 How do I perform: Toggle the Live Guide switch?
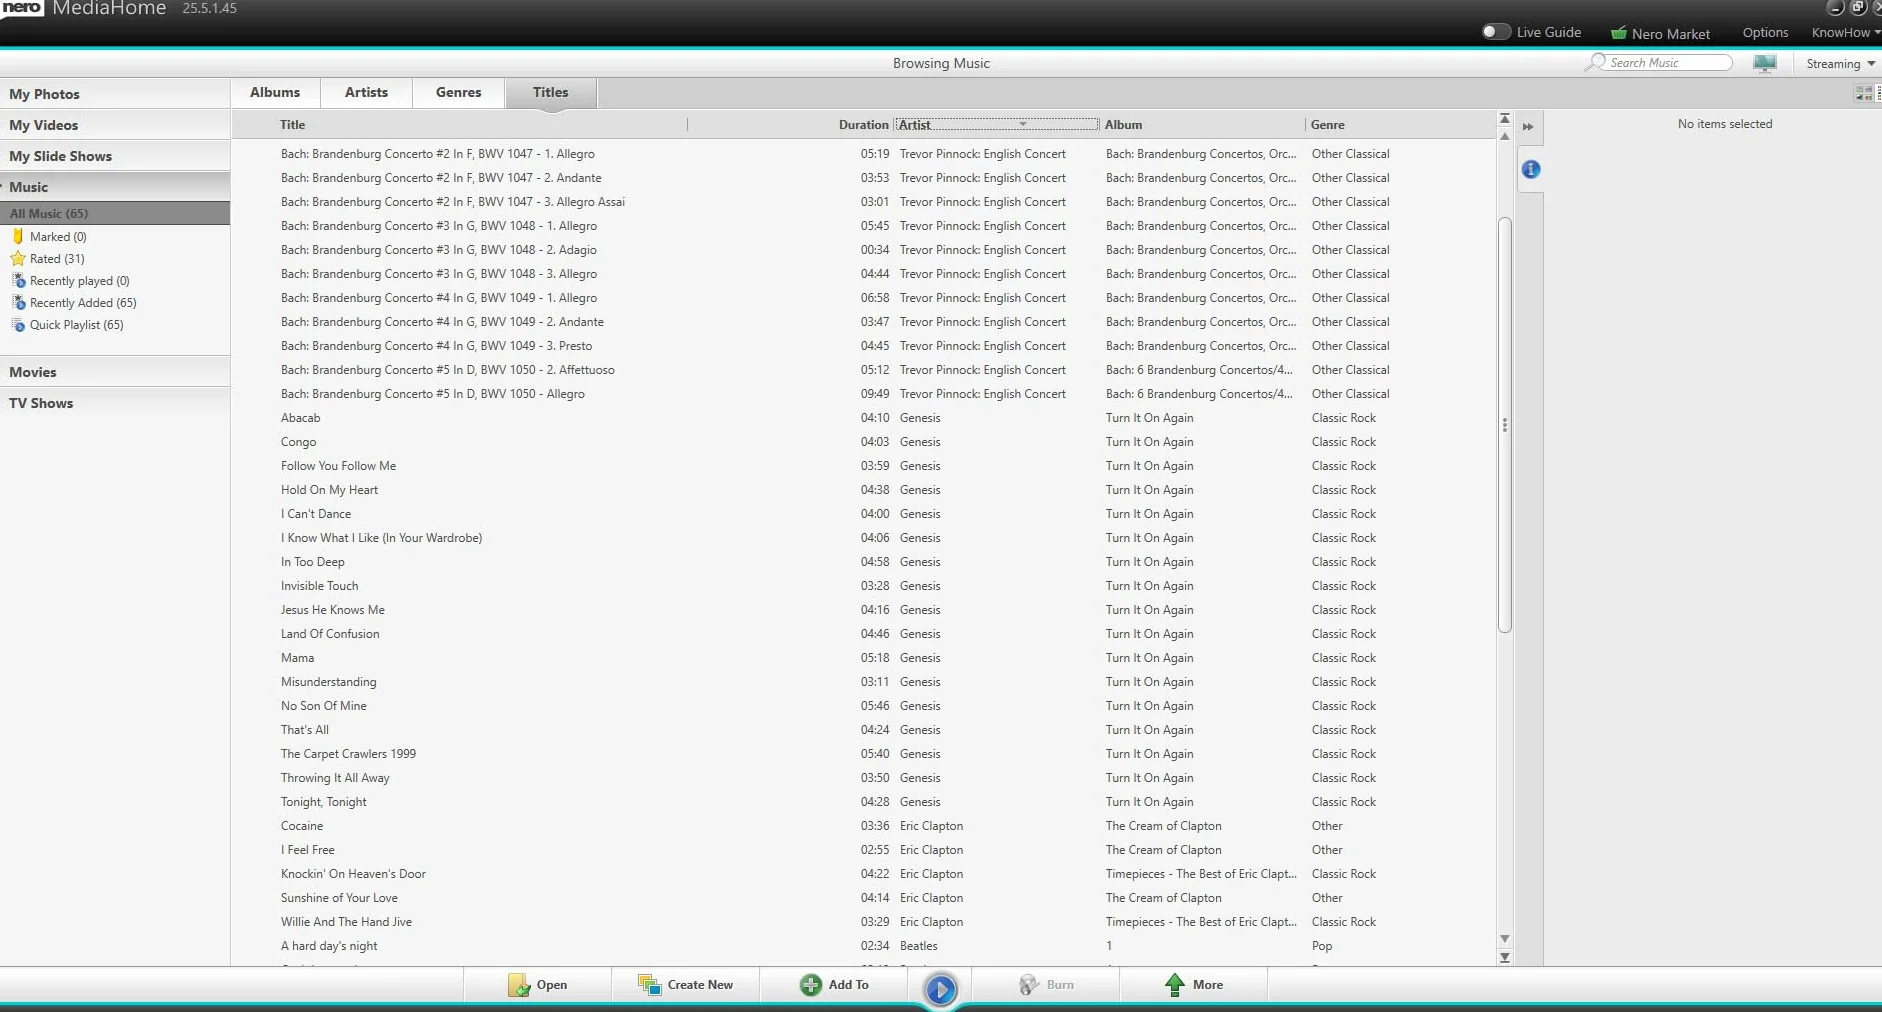[1495, 32]
